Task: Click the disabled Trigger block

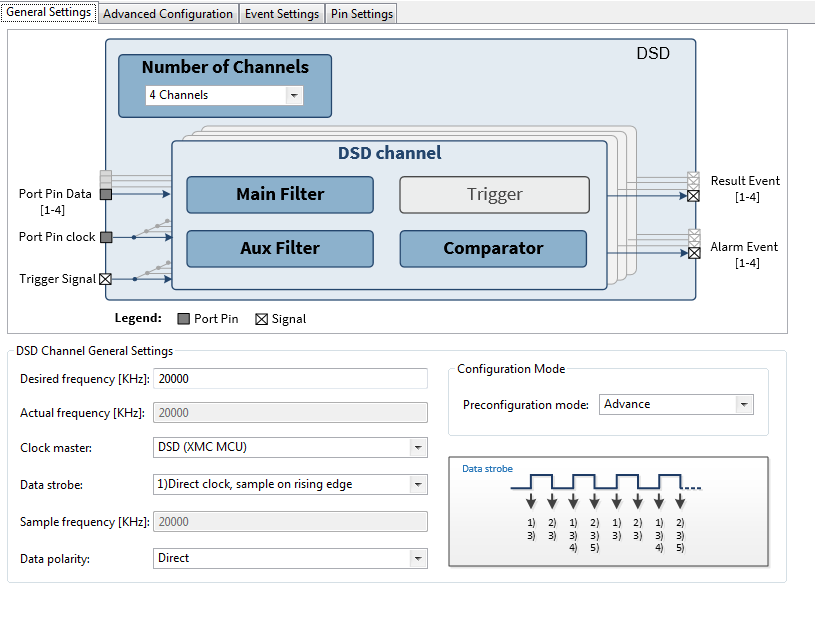Action: (493, 194)
